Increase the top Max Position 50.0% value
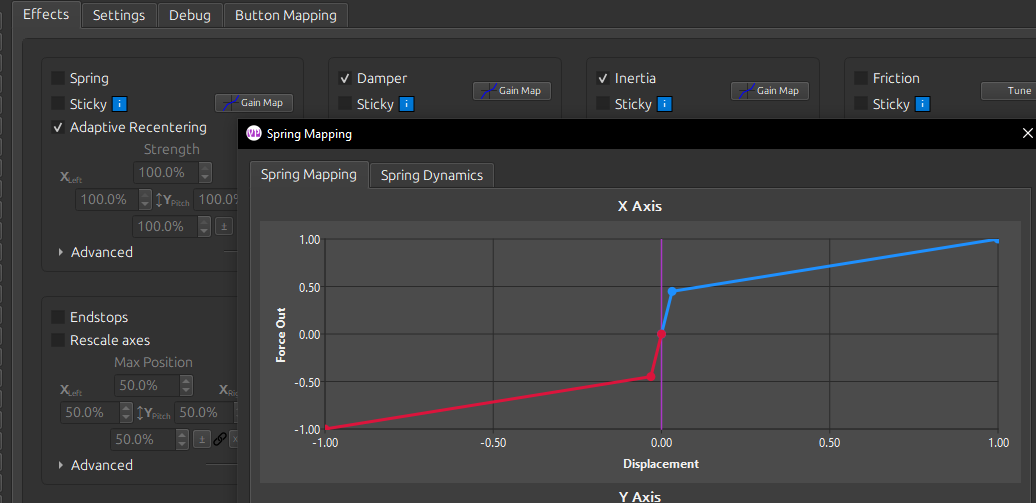Screen dimensions: 1036x503 (x=187, y=381)
